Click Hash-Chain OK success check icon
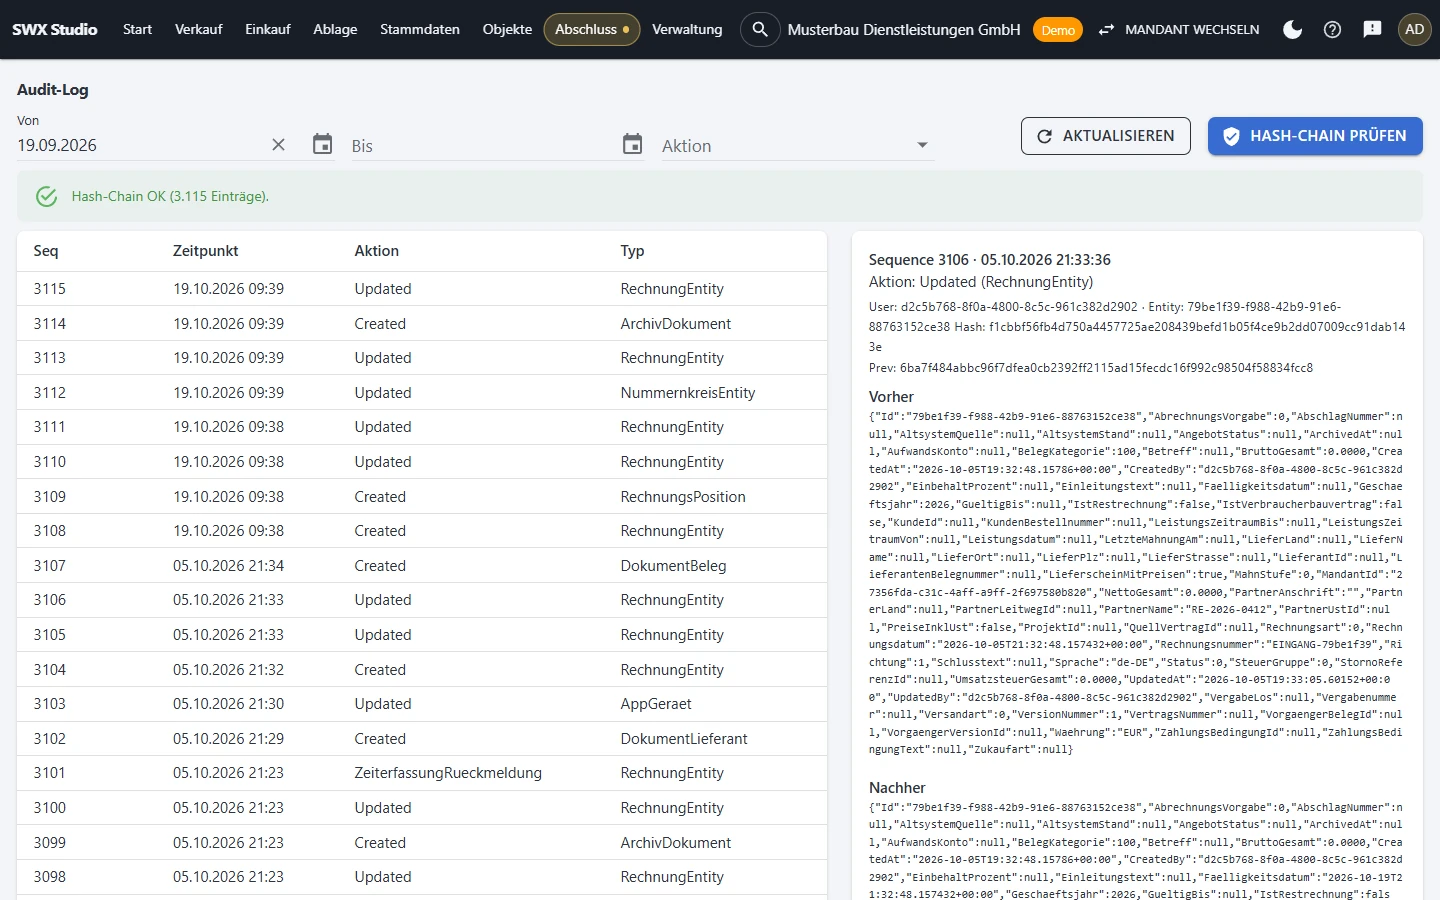Screen dimensions: 1440x900 (46, 196)
